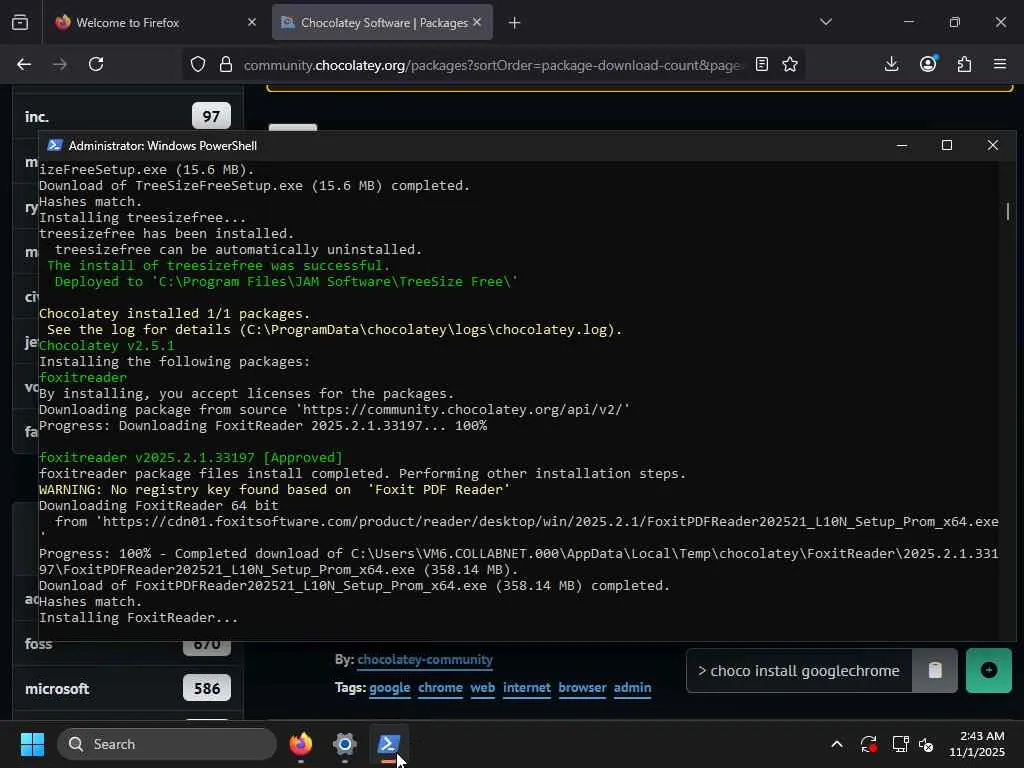Show site security padlock info

(226, 64)
